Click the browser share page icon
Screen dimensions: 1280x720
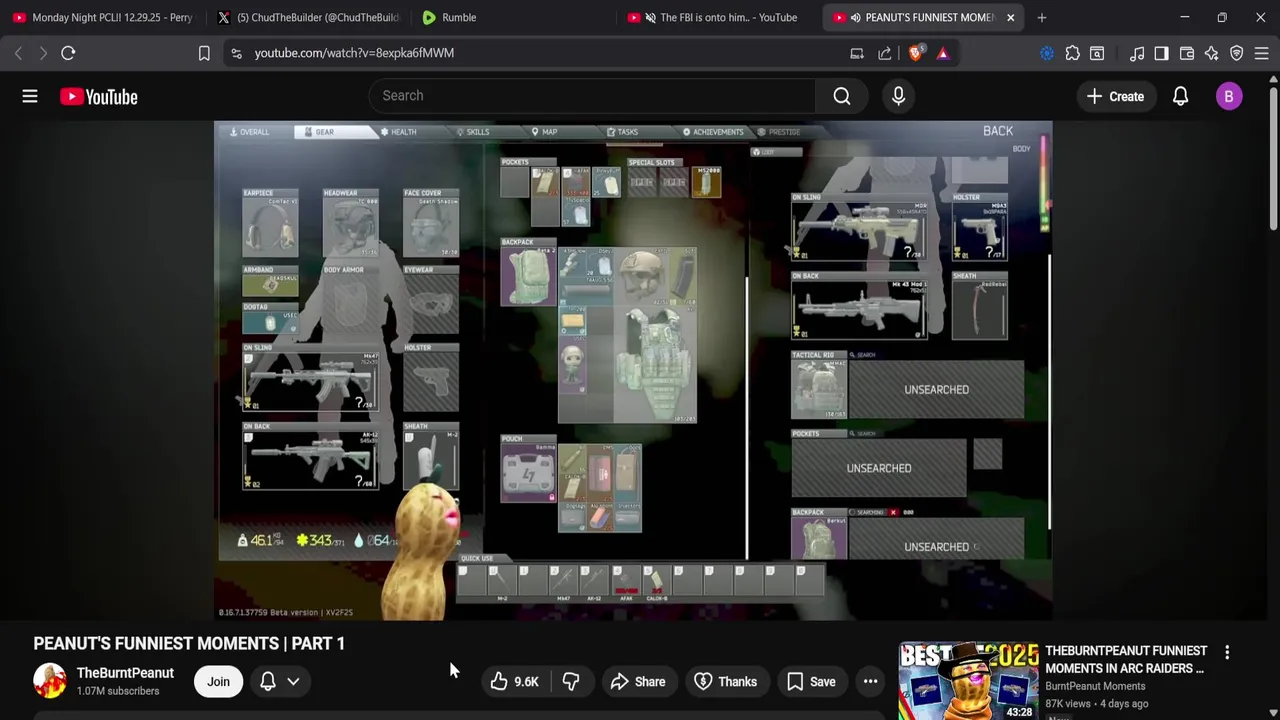click(885, 53)
